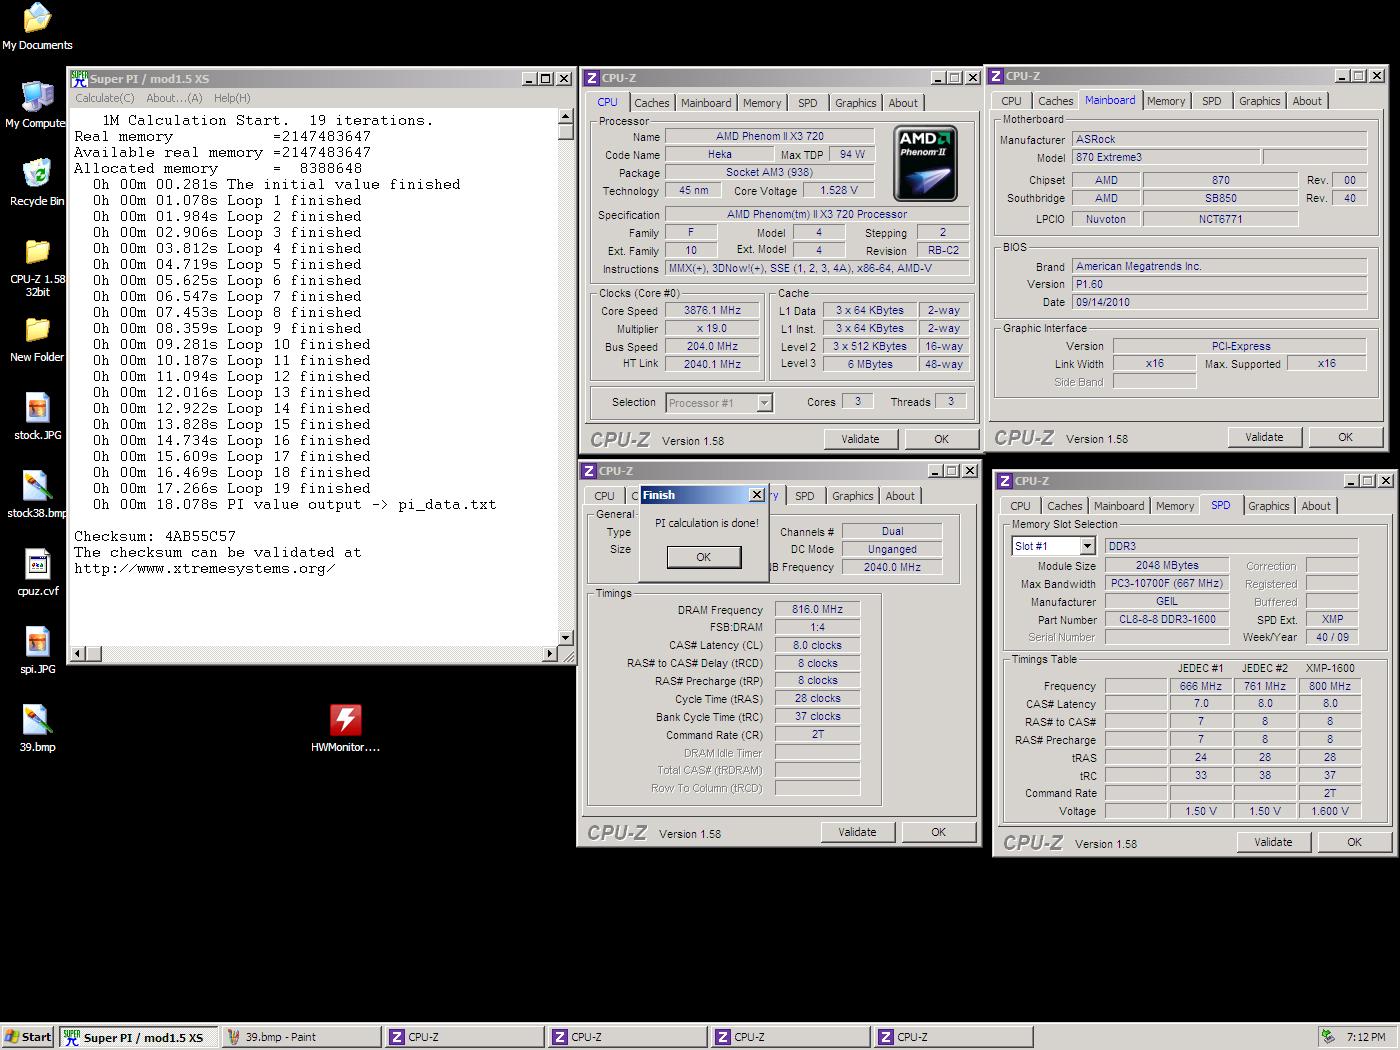The height and width of the screenshot is (1050, 1400).
Task: Click OK in SPD window
Action: click(1354, 842)
